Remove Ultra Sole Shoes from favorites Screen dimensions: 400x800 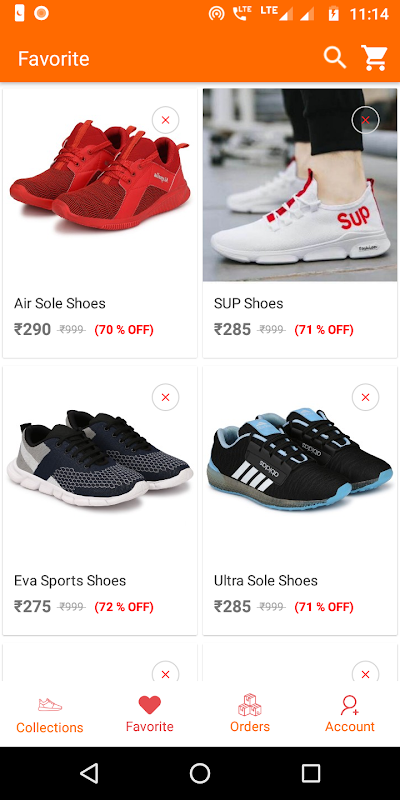pyautogui.click(x=365, y=397)
